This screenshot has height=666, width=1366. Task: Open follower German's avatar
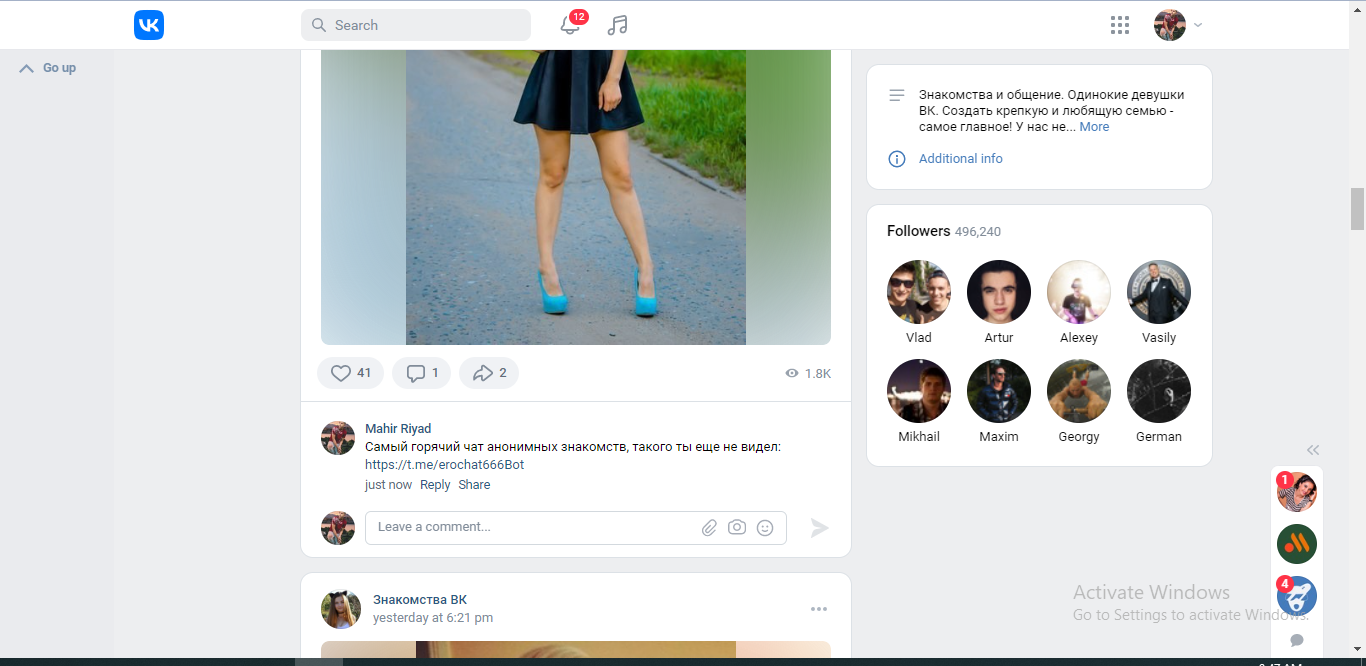click(x=1159, y=391)
